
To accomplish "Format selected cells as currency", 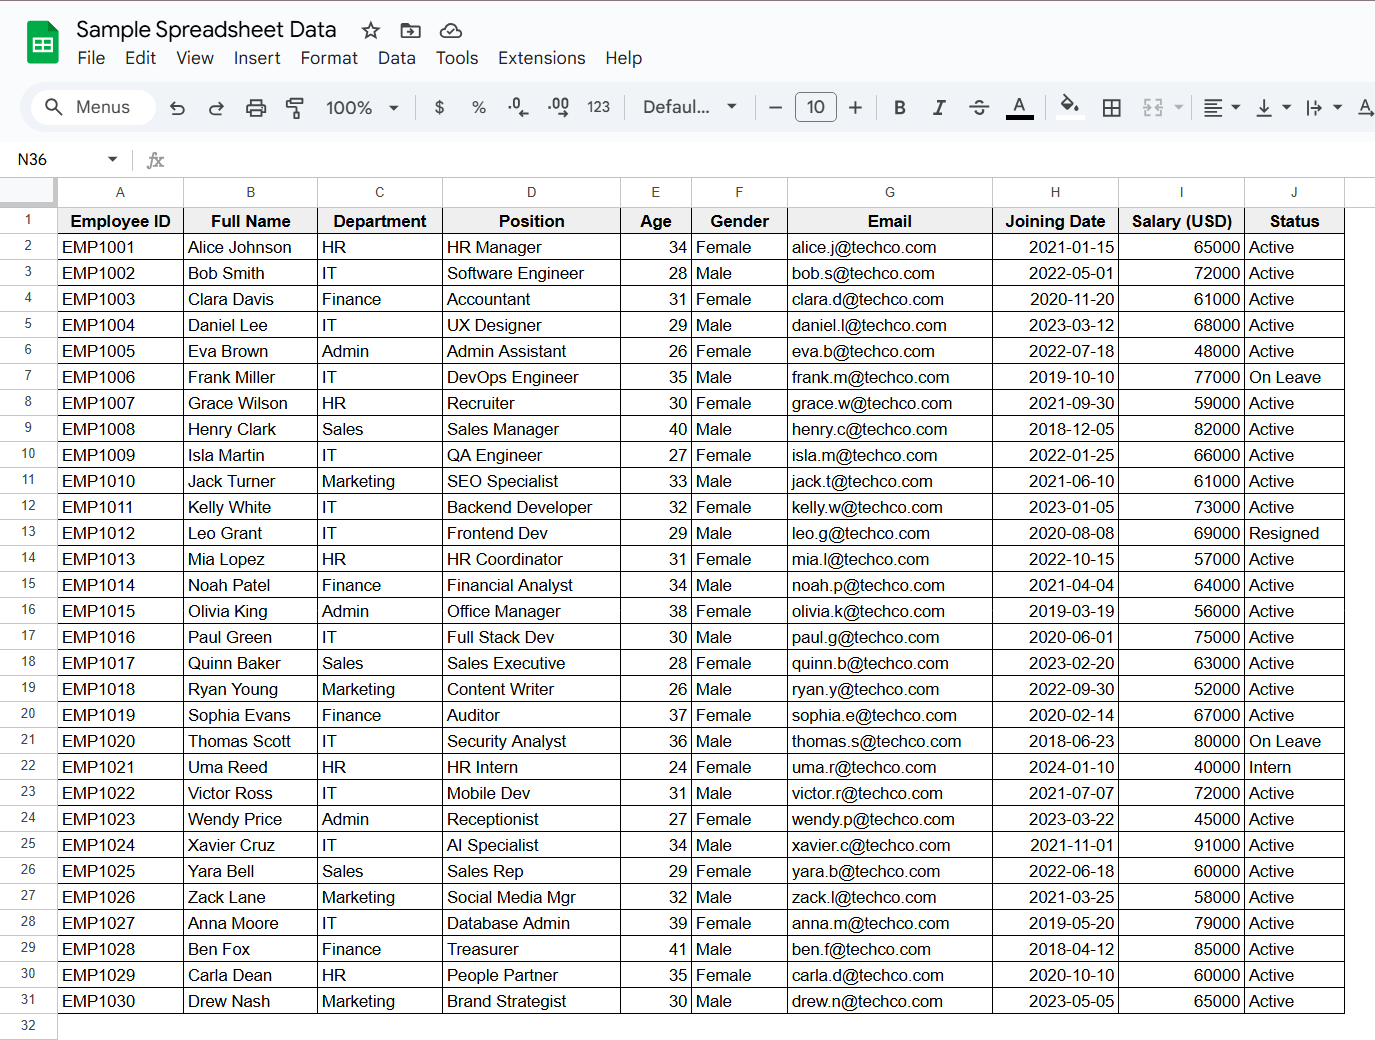I will (439, 107).
